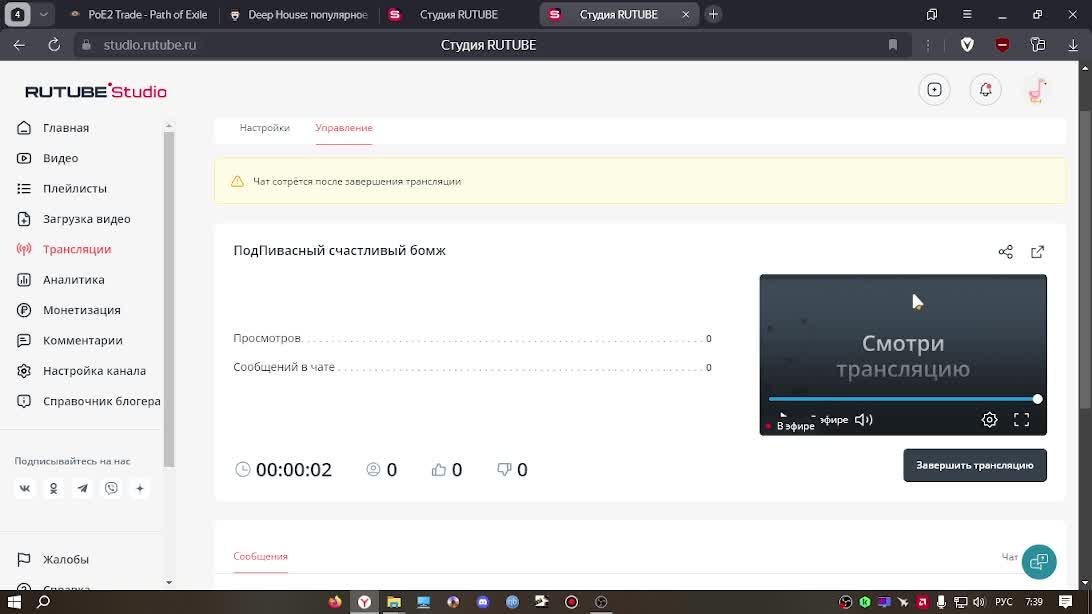Expand the browser tab group dropdown
Screen dimensions: 1092x614
tap(43, 15)
